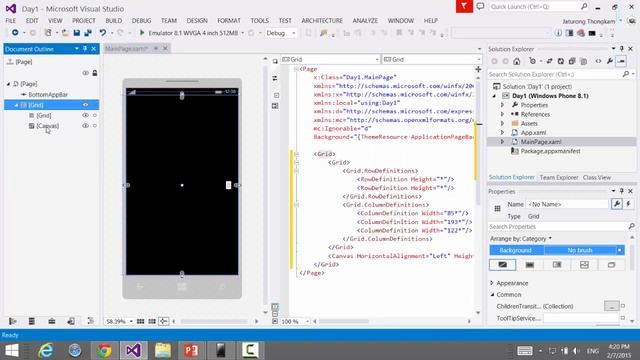Toggle visibility of selected [Grid] row
Image resolution: width=640 pixels, height=360 pixels.
click(85, 105)
